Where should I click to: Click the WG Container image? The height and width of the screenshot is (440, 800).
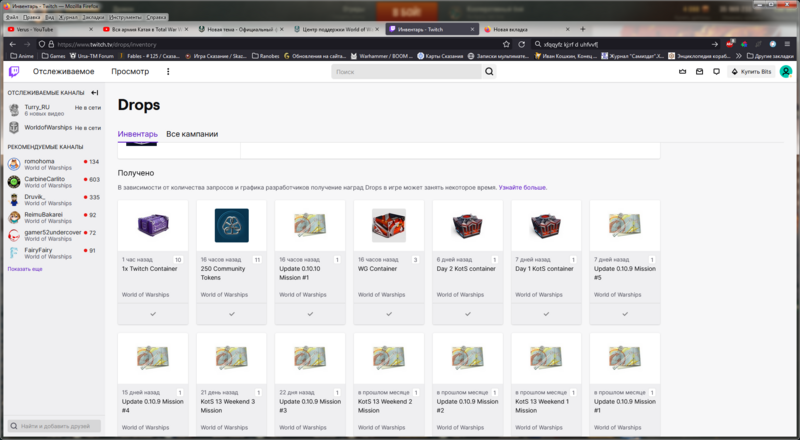pos(389,225)
